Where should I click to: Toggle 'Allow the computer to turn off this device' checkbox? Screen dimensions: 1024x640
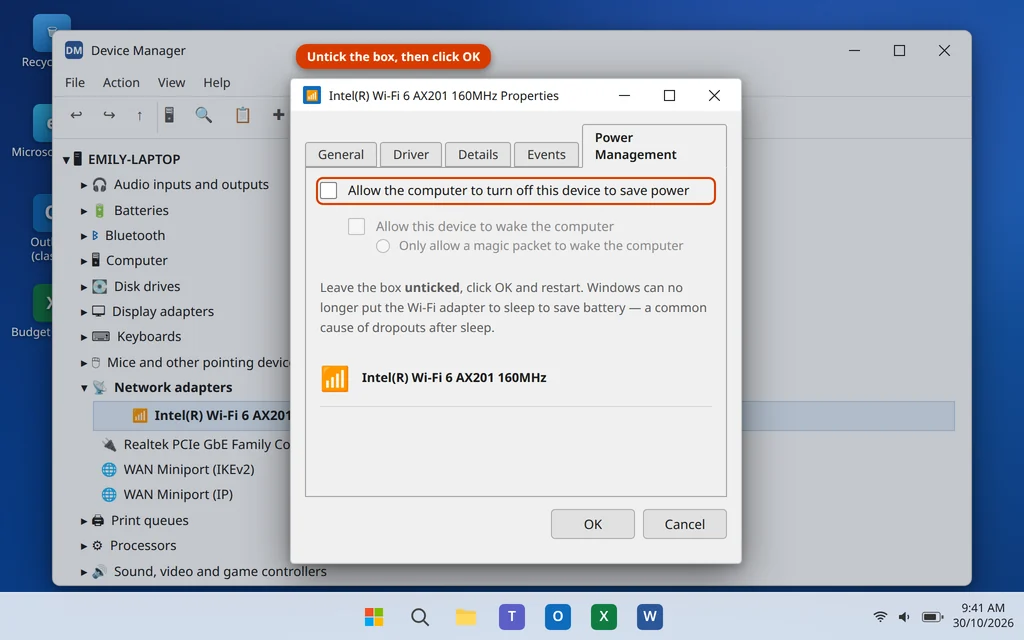coord(328,190)
